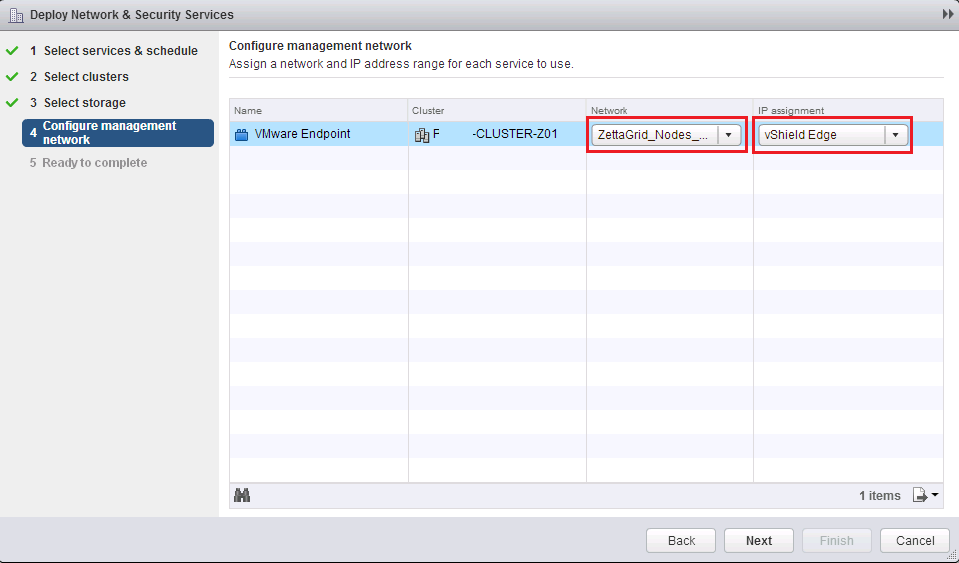Click the Network column header
This screenshot has height=563, width=959.
[x=670, y=111]
